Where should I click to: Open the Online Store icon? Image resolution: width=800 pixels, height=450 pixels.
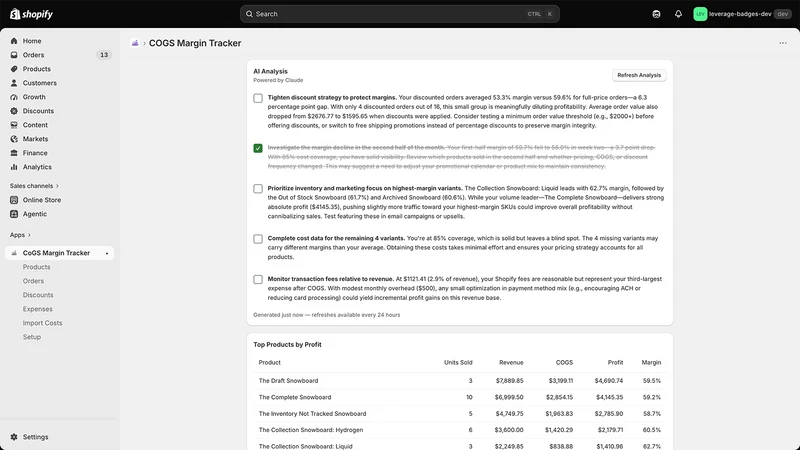coord(14,200)
